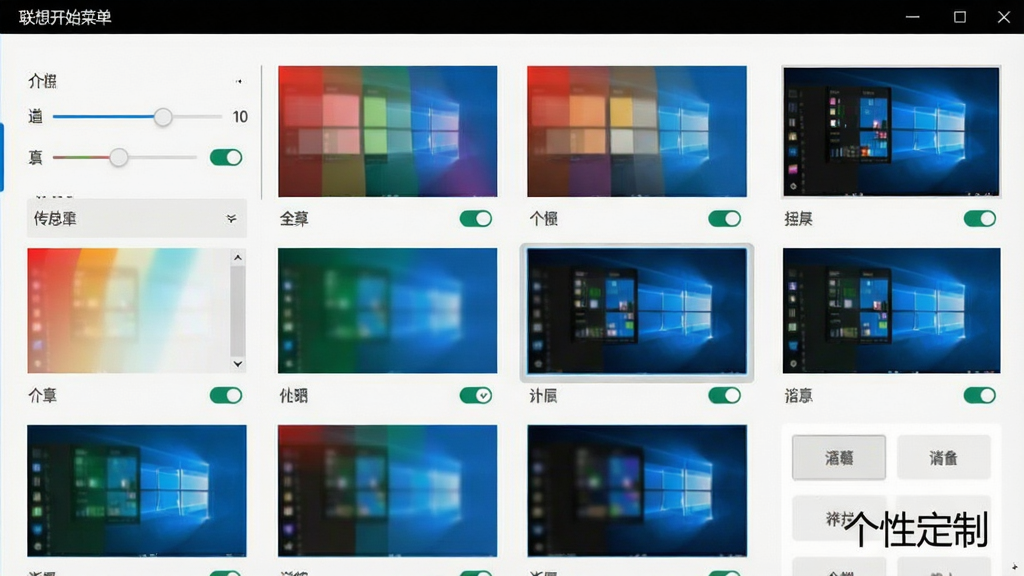
Task: Switch off the toggle below the rainbow thumbnail
Action: click(x=226, y=395)
